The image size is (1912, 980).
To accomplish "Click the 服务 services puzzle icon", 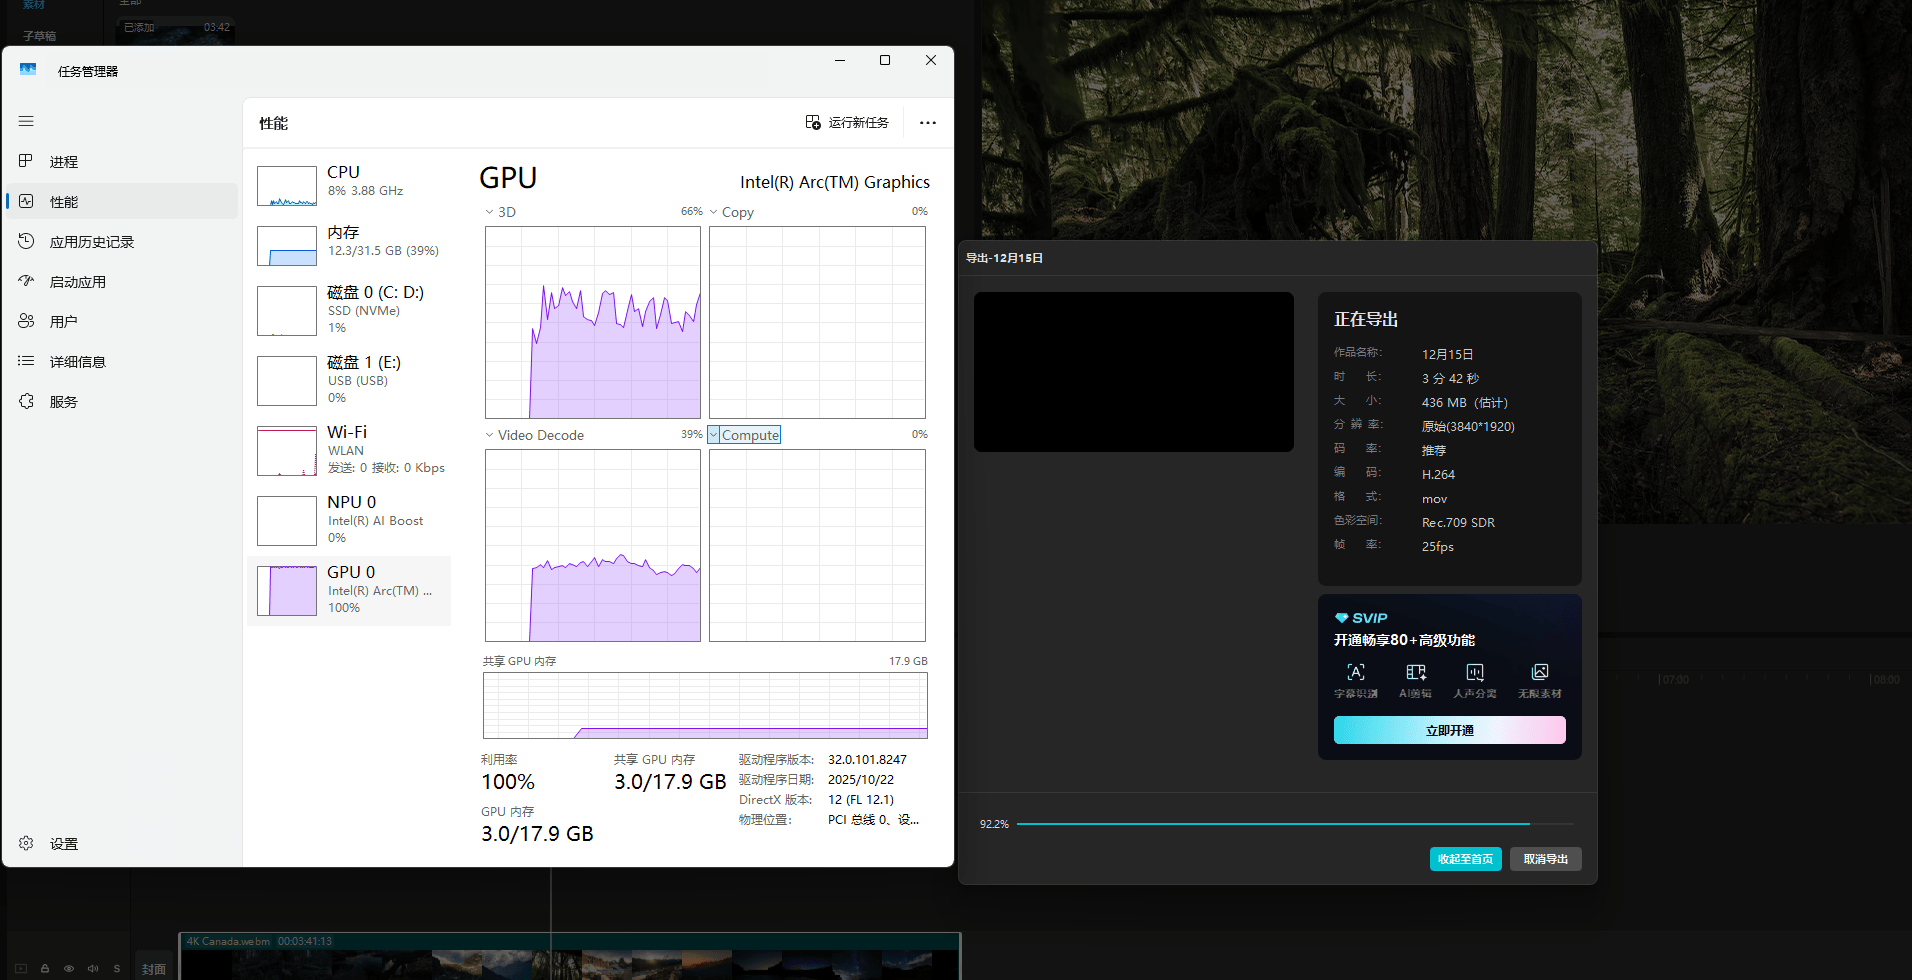I will tap(26, 401).
